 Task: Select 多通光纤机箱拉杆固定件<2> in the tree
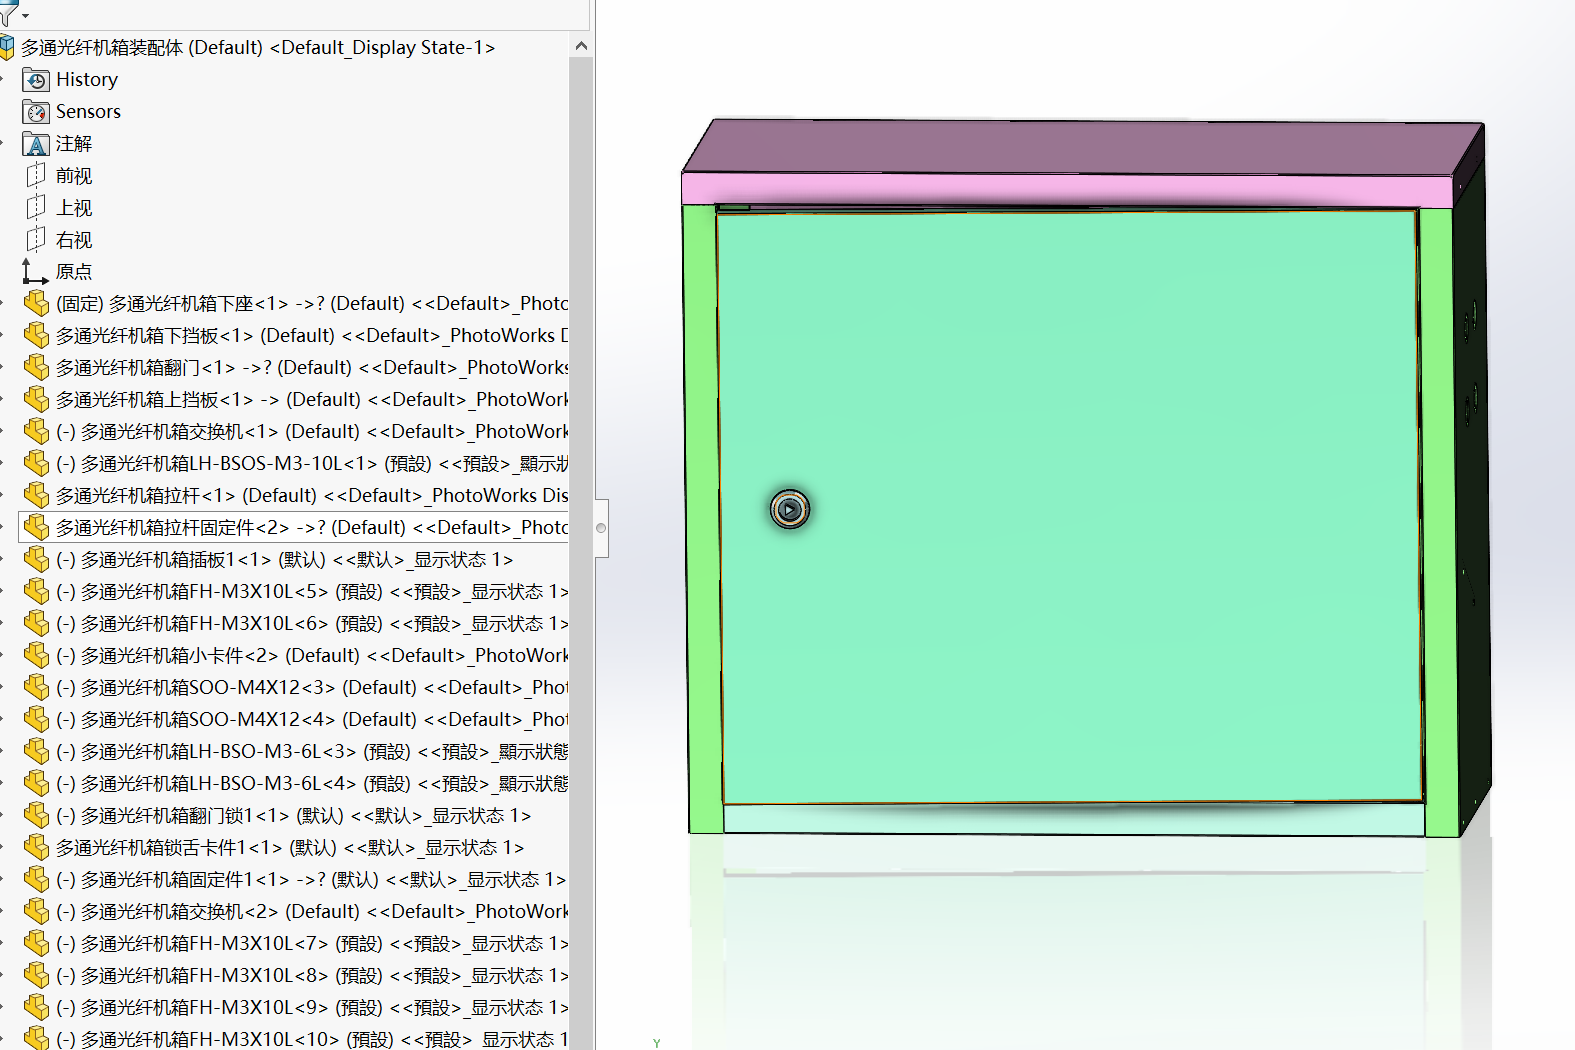click(x=294, y=528)
